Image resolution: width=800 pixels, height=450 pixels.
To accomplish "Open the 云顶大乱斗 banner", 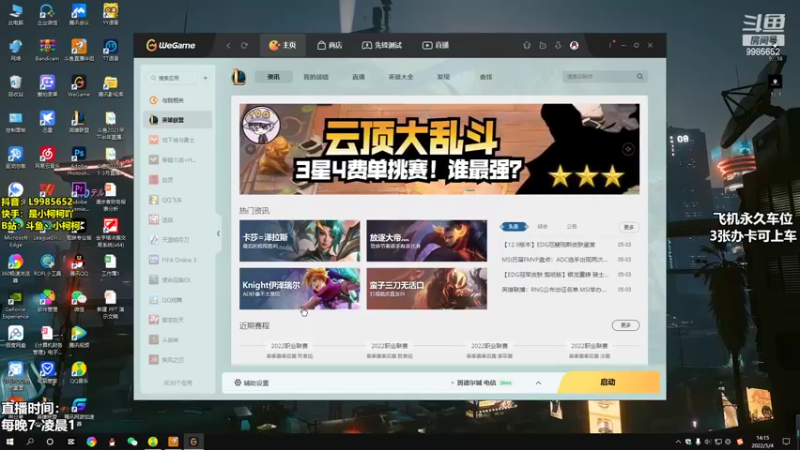I will (439, 149).
